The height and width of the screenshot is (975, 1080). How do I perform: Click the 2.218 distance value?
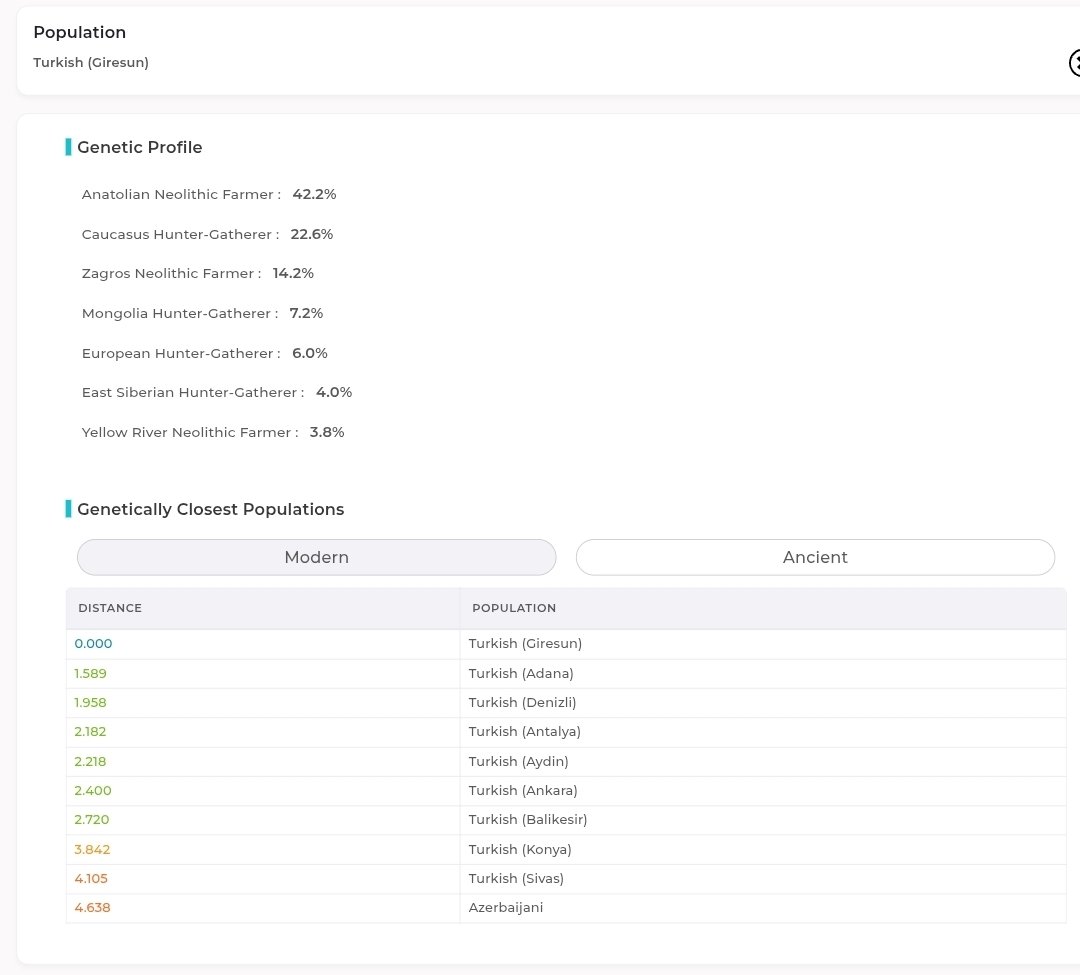coord(90,762)
